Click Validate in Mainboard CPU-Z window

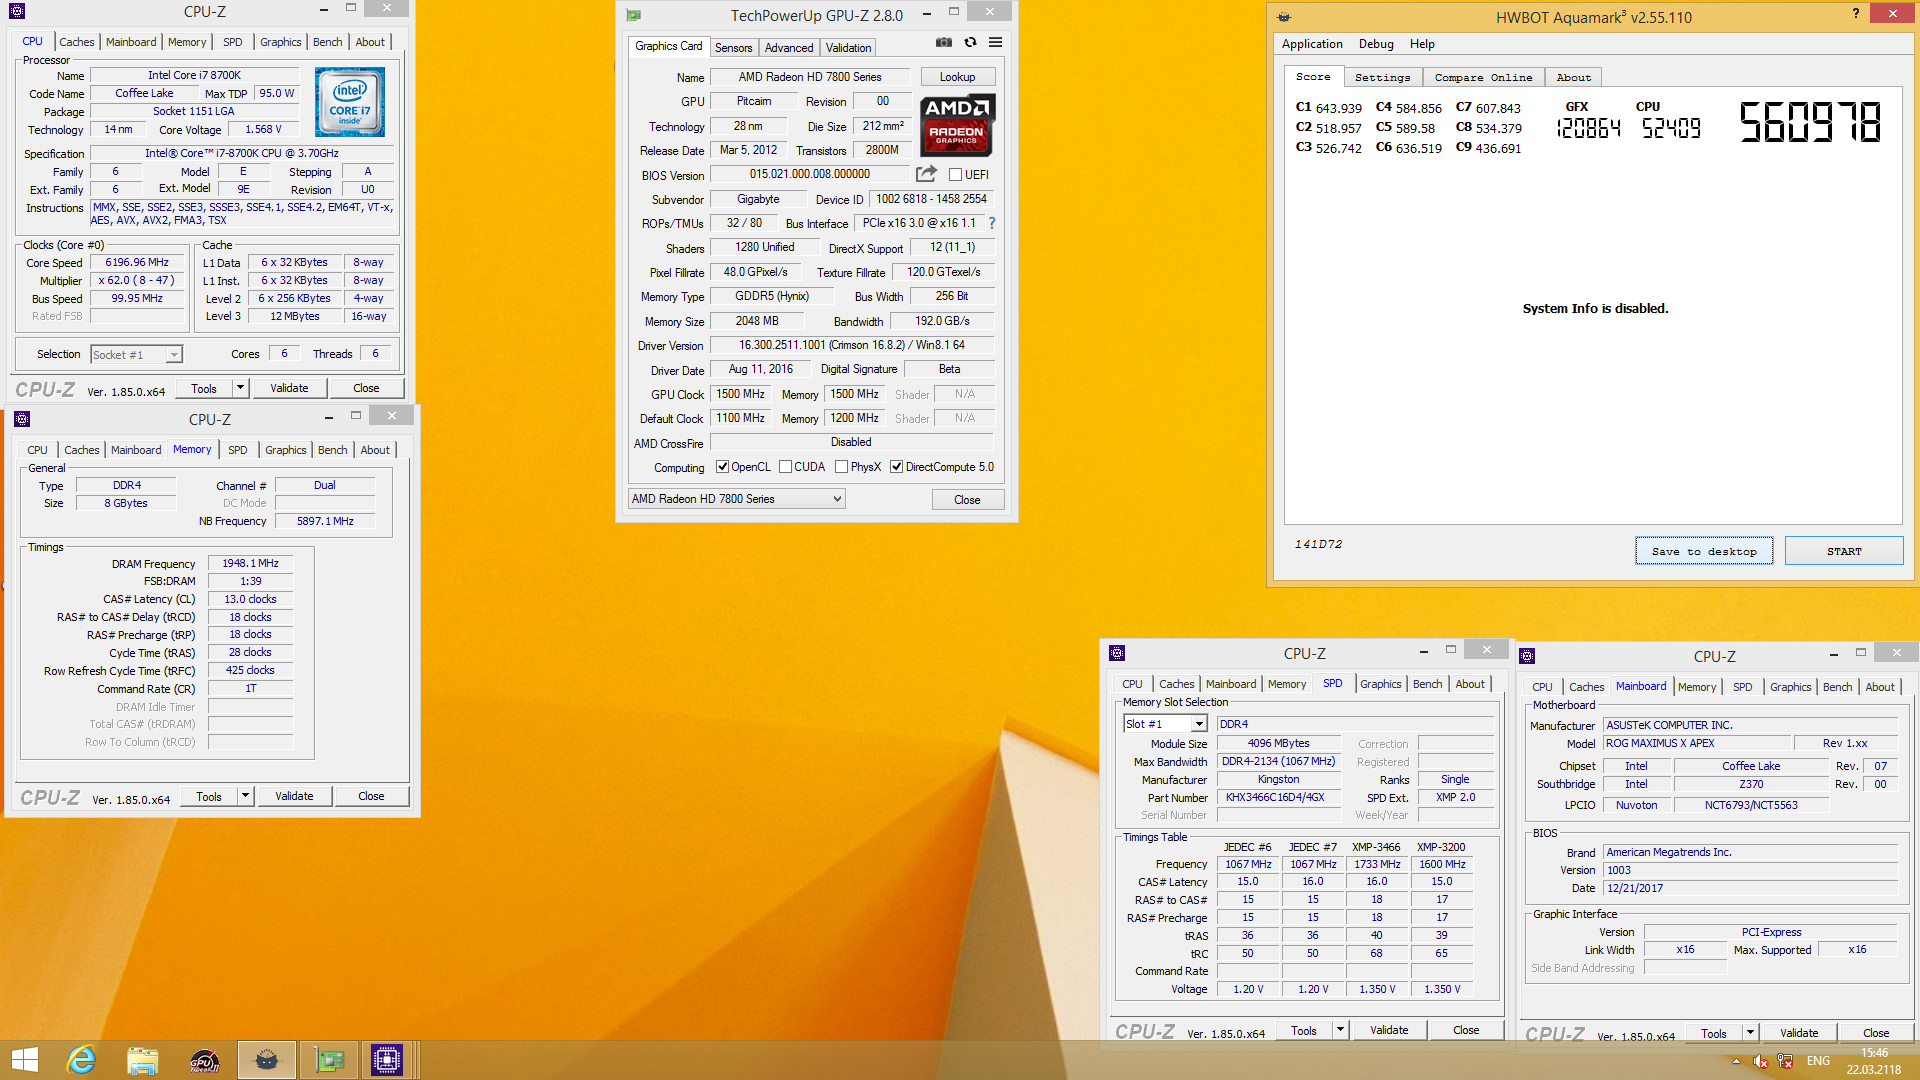(x=1799, y=1033)
